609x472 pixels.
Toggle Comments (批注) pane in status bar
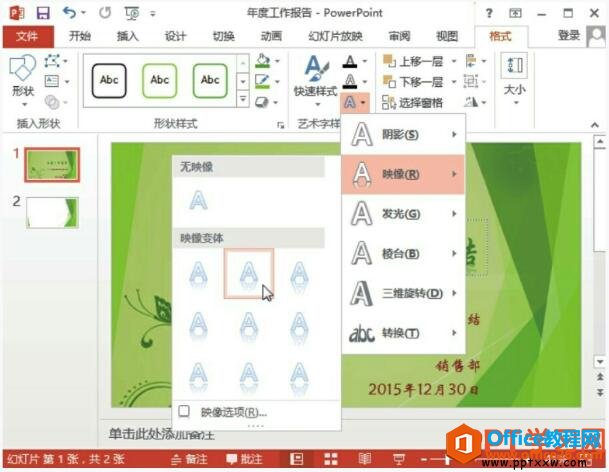pyautogui.click(x=244, y=459)
